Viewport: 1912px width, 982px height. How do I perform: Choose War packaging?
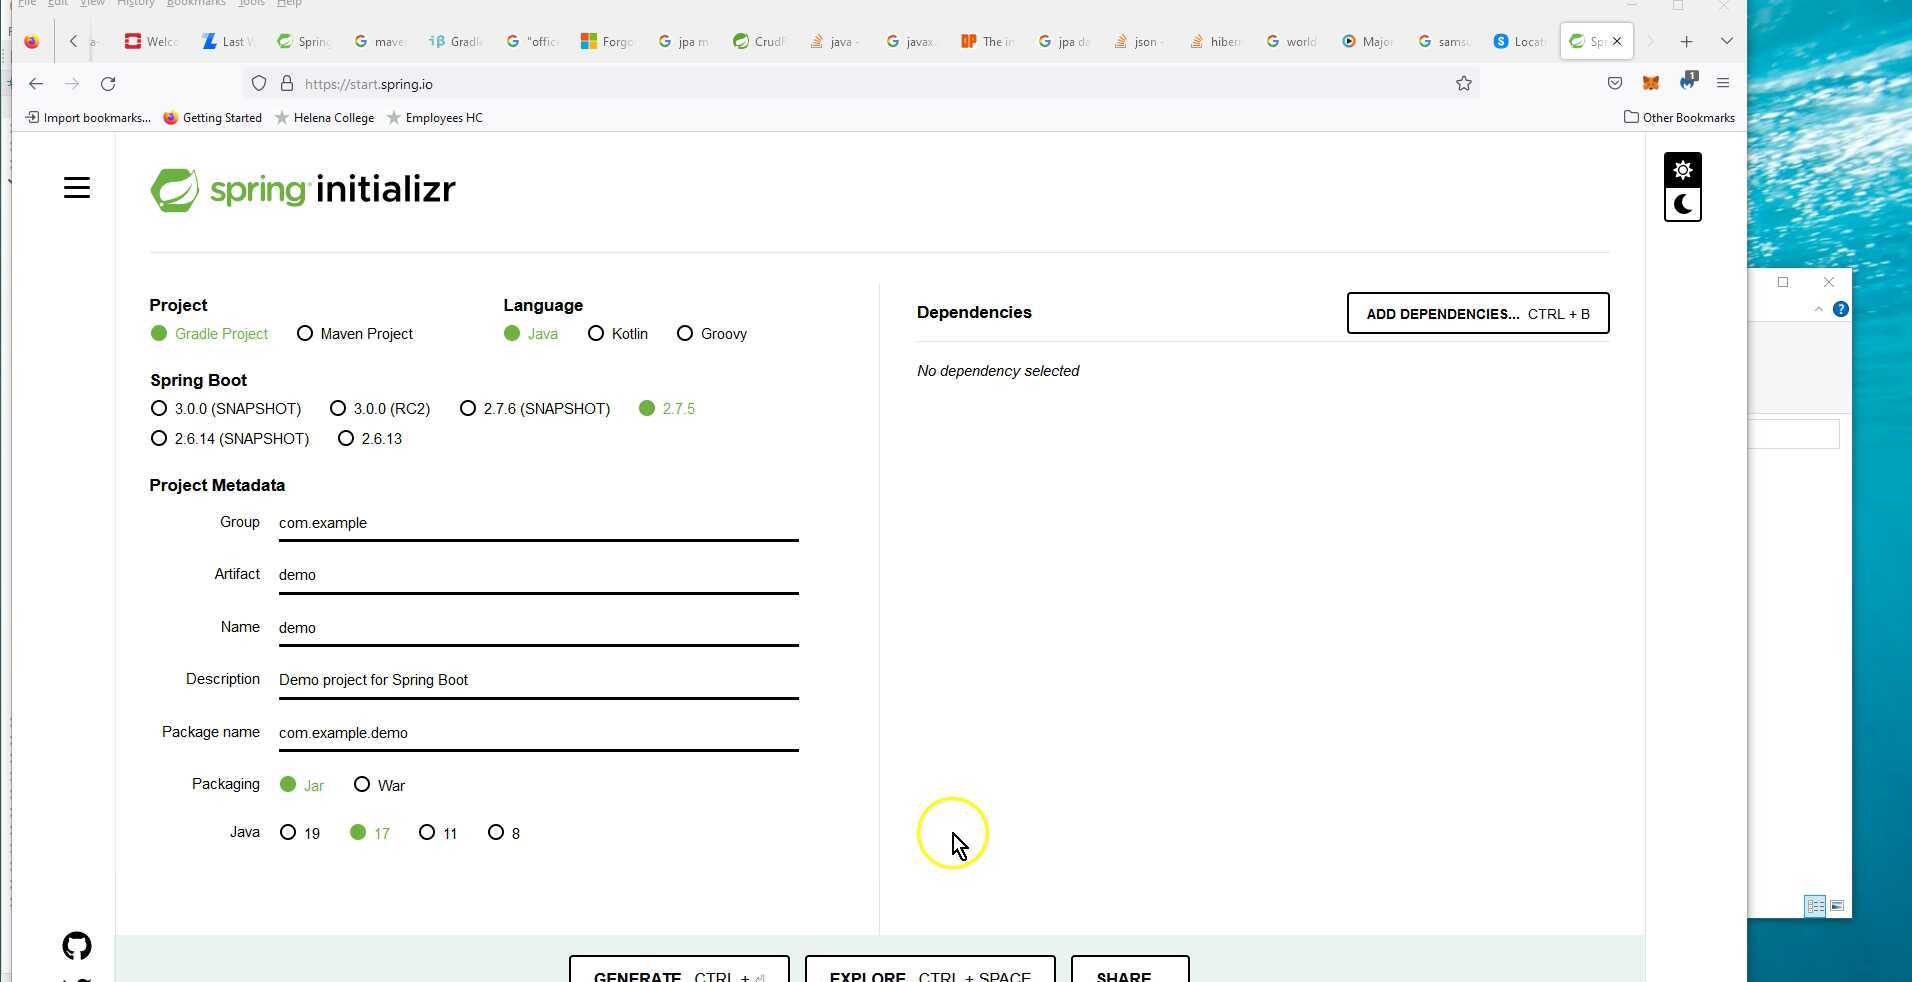pos(362,785)
